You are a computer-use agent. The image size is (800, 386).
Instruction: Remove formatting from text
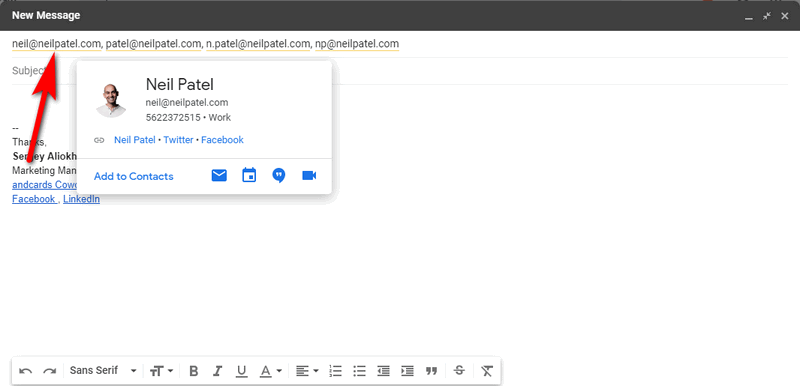point(487,371)
